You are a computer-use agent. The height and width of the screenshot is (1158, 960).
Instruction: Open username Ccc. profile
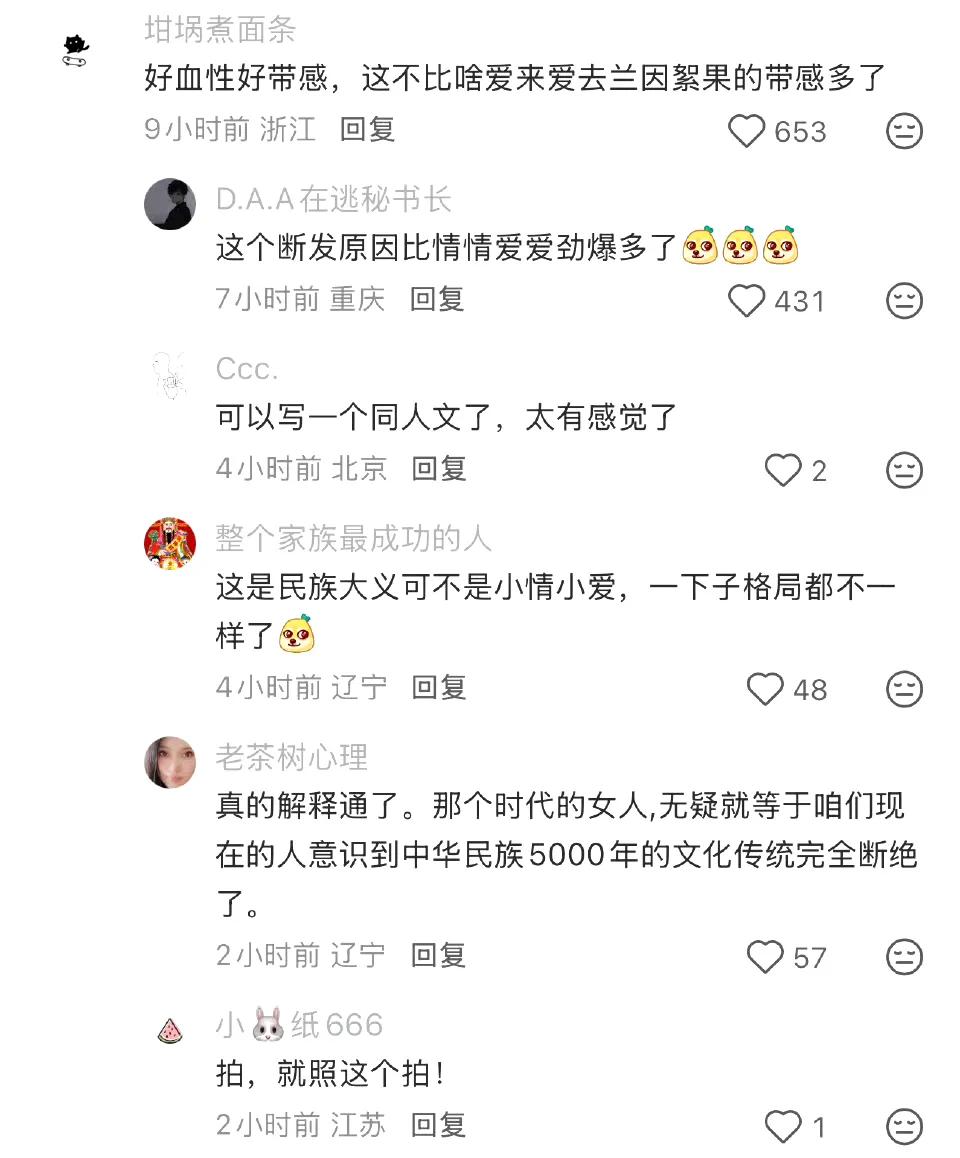point(247,369)
